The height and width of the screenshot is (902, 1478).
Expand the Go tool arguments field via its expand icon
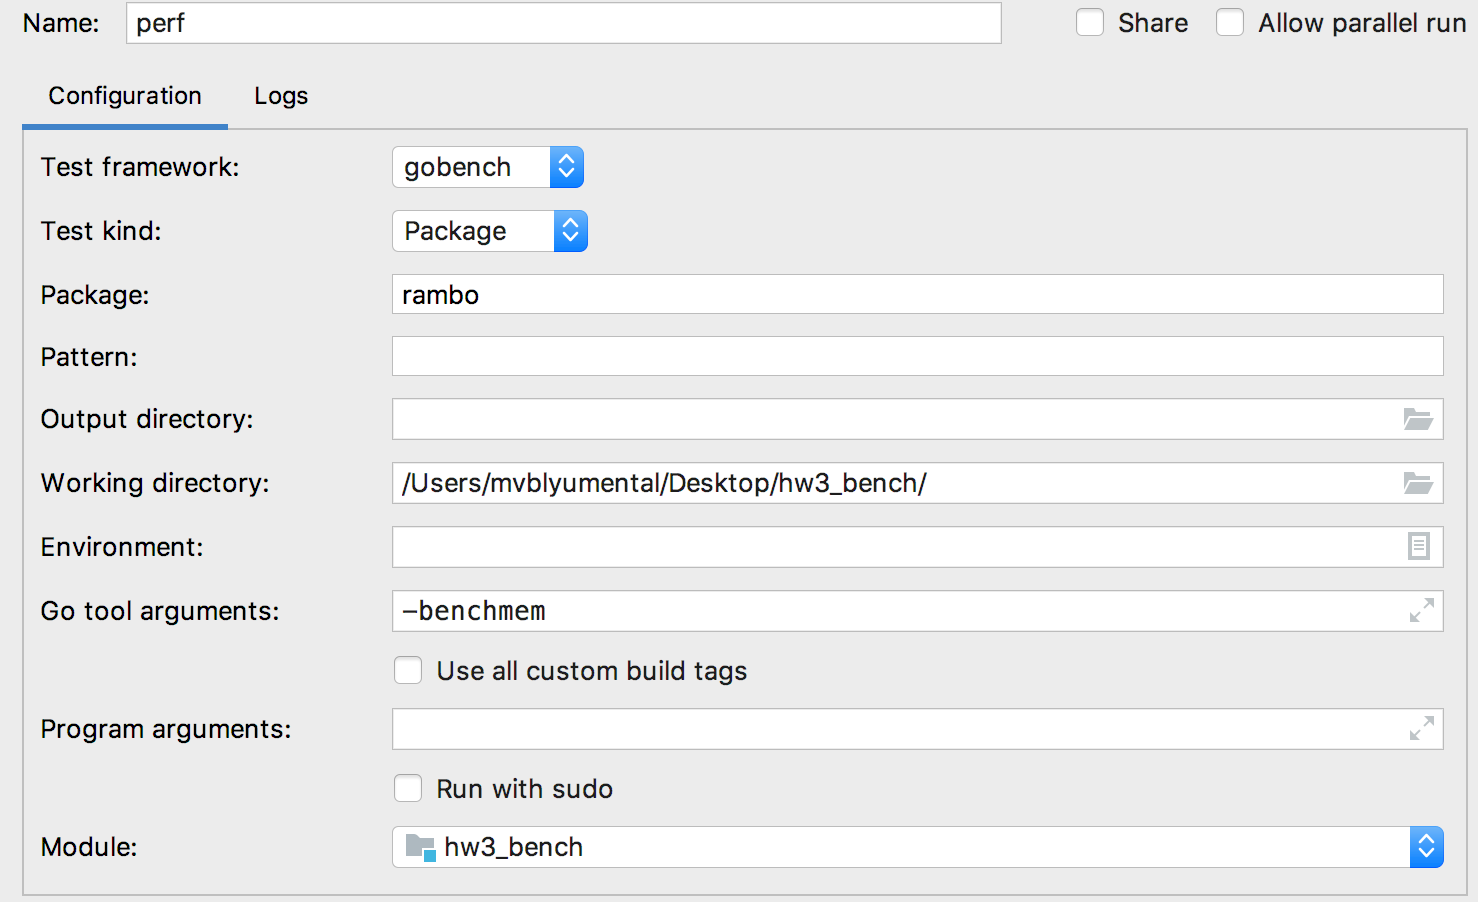click(x=1420, y=611)
